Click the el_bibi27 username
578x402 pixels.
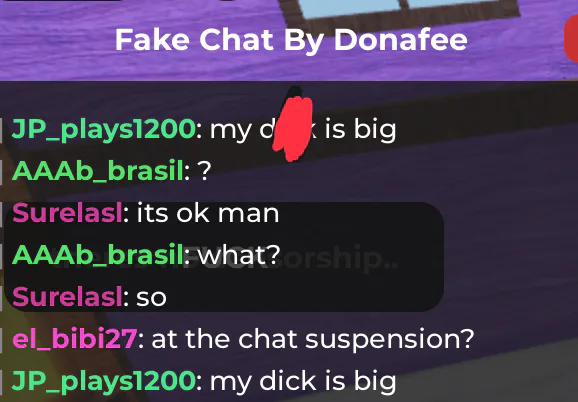pyautogui.click(x=74, y=339)
